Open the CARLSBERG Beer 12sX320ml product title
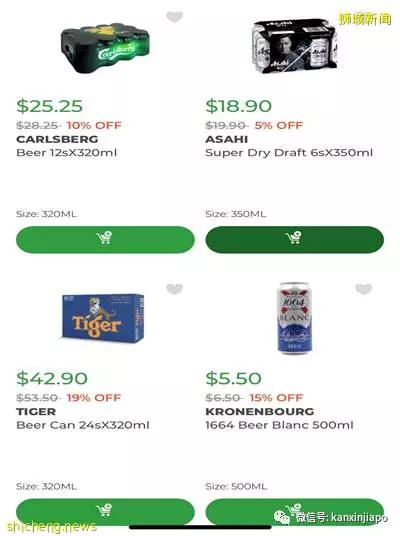 66,146
